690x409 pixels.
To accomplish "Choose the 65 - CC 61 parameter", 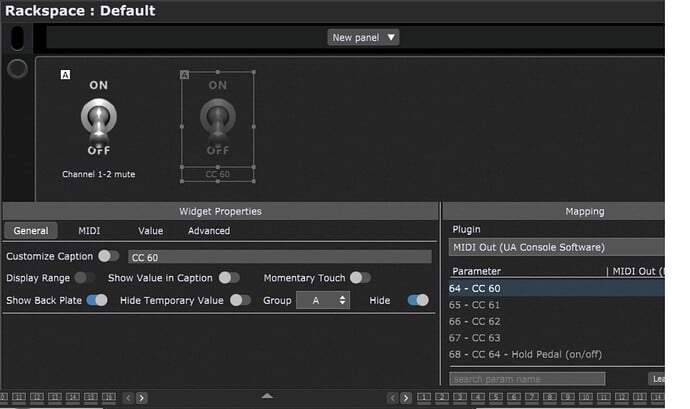I will click(475, 305).
